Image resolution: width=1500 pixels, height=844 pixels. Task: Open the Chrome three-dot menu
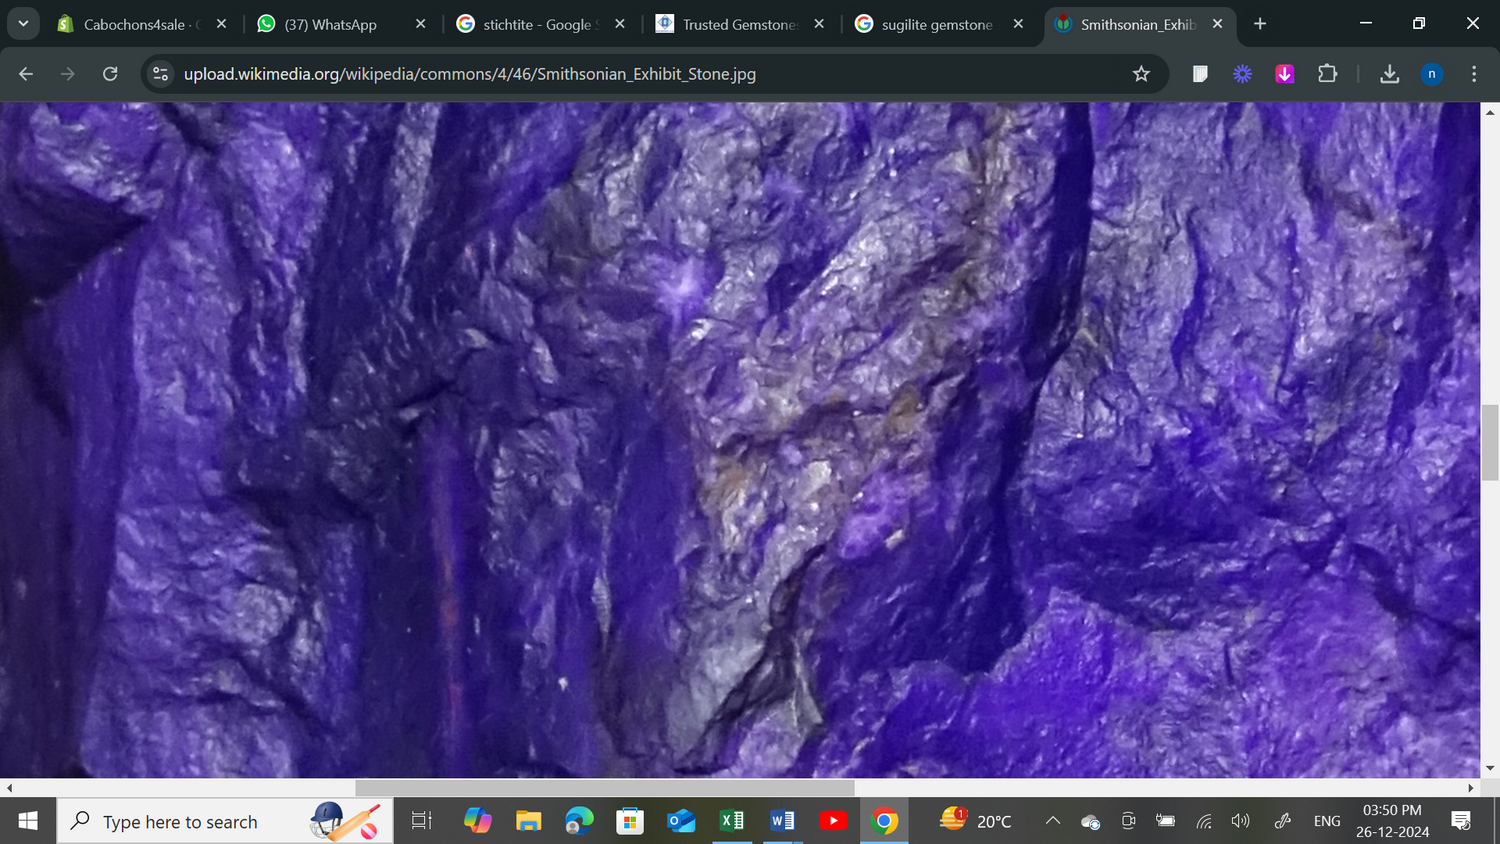tap(1474, 74)
